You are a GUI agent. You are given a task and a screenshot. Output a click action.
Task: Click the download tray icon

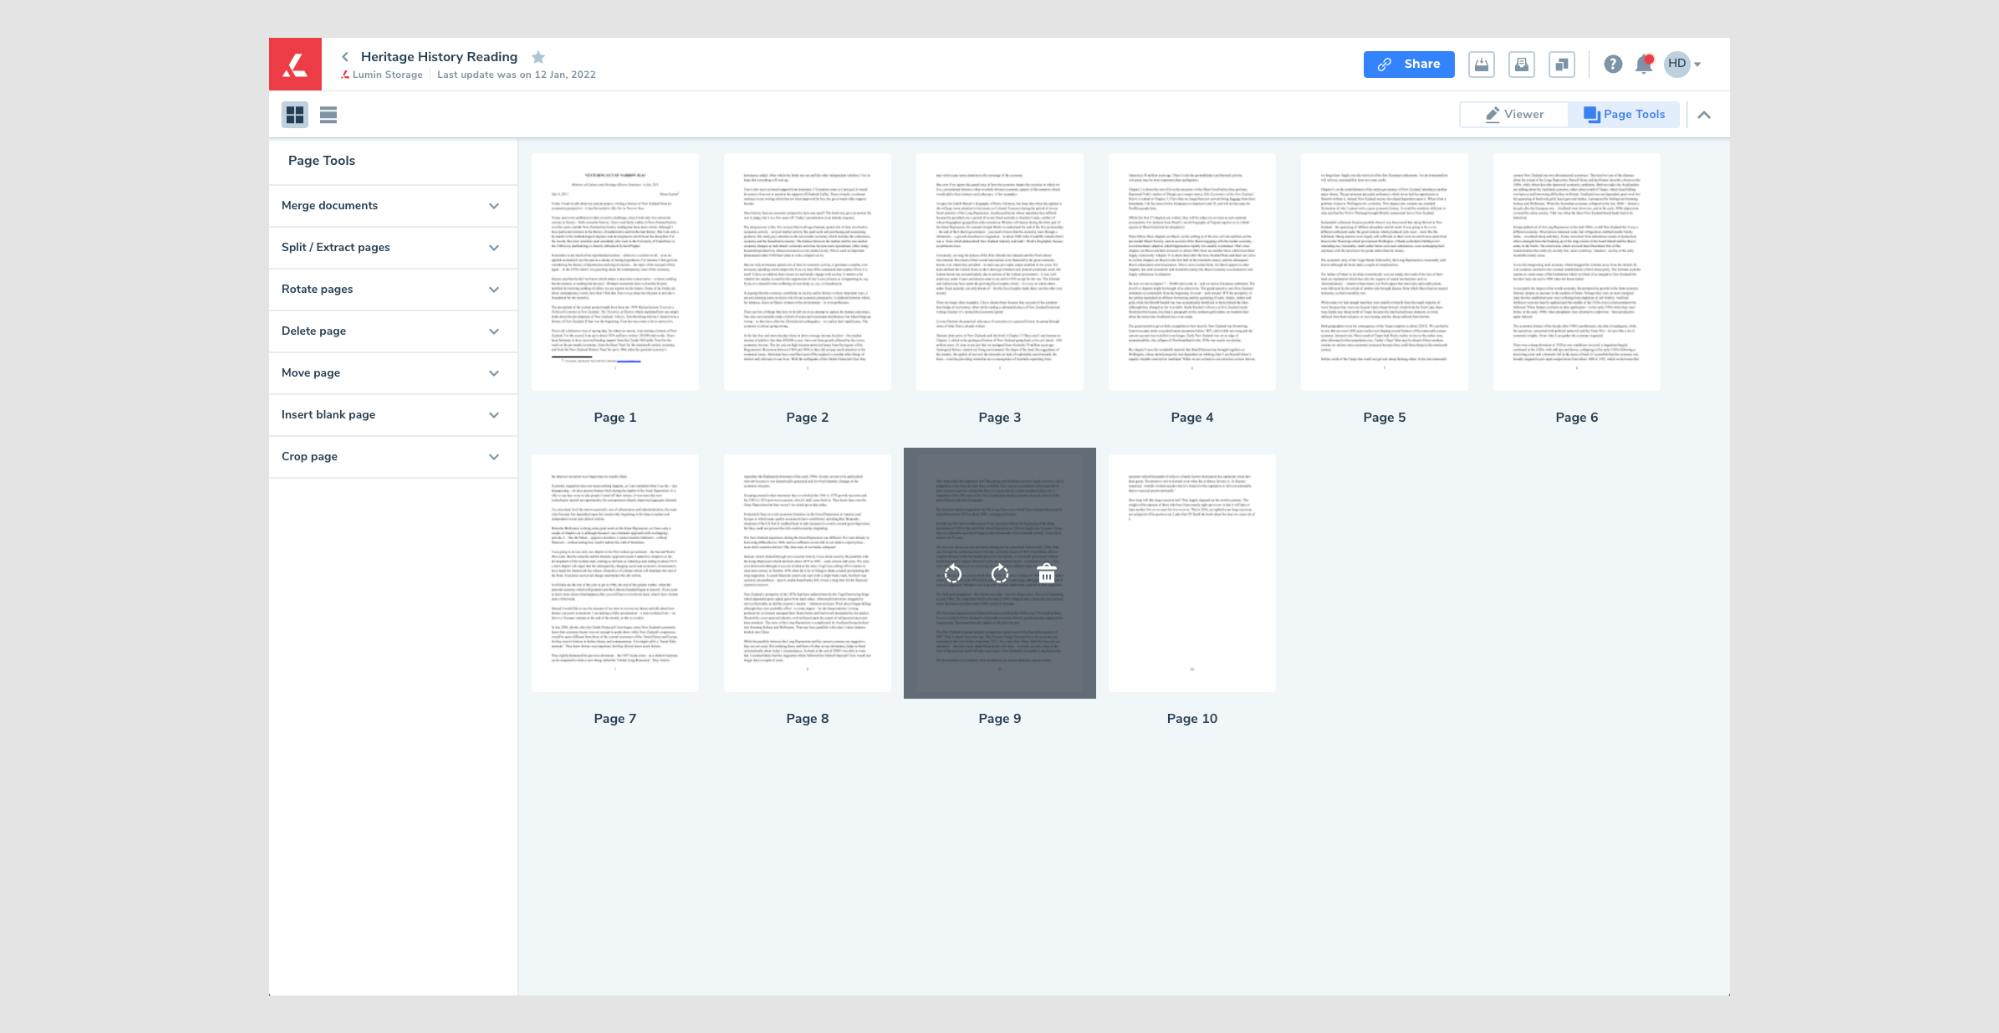[1482, 64]
